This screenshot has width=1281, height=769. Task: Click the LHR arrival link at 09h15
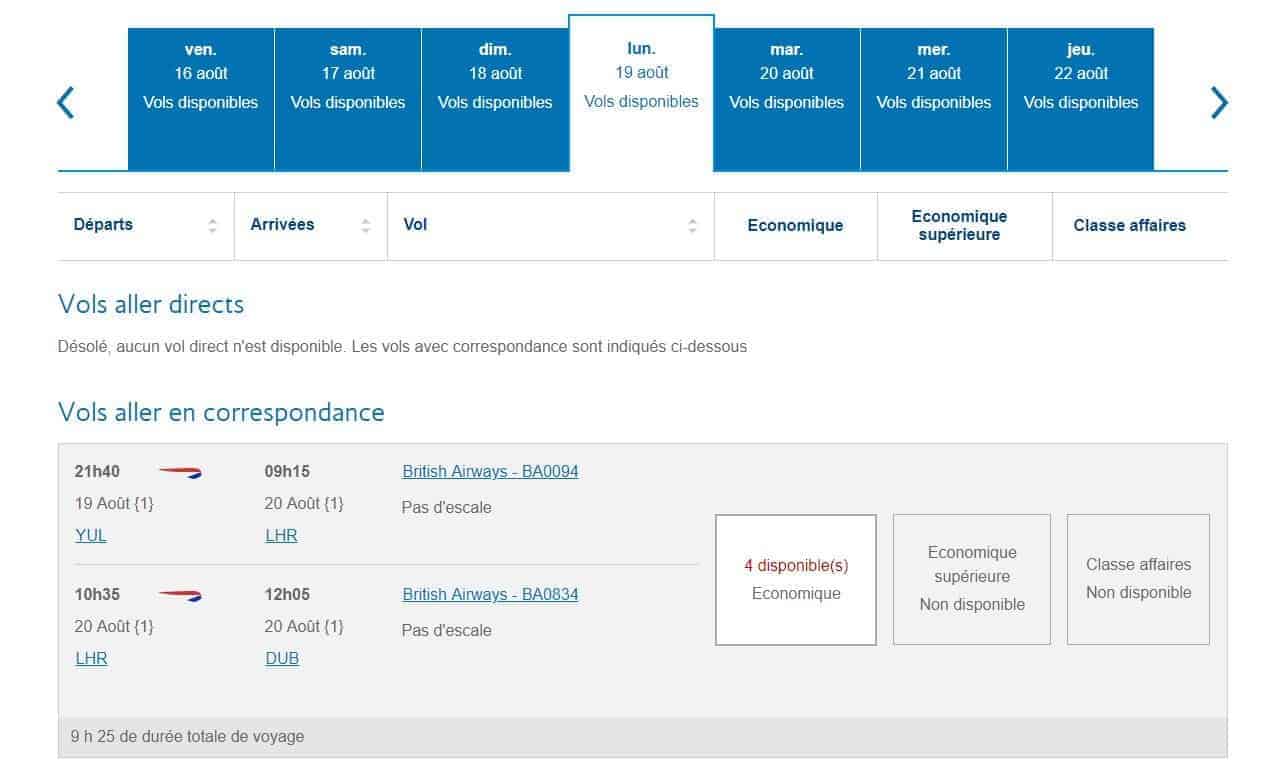tap(281, 535)
